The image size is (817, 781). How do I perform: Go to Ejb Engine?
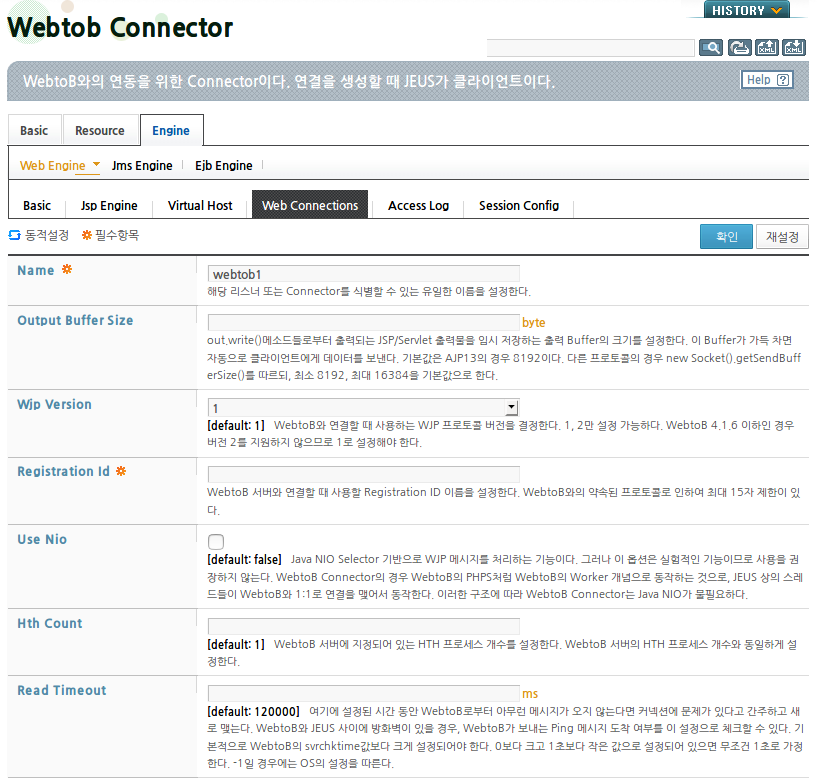click(224, 166)
